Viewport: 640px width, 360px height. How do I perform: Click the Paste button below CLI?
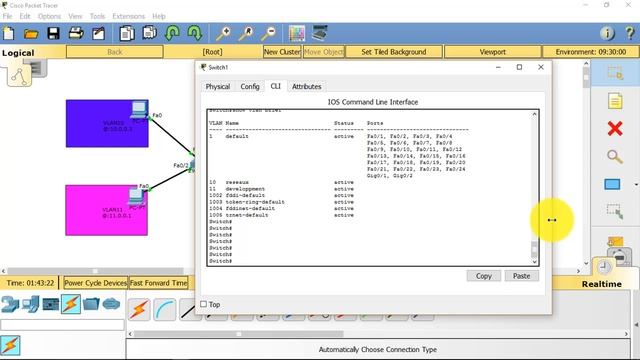521,276
